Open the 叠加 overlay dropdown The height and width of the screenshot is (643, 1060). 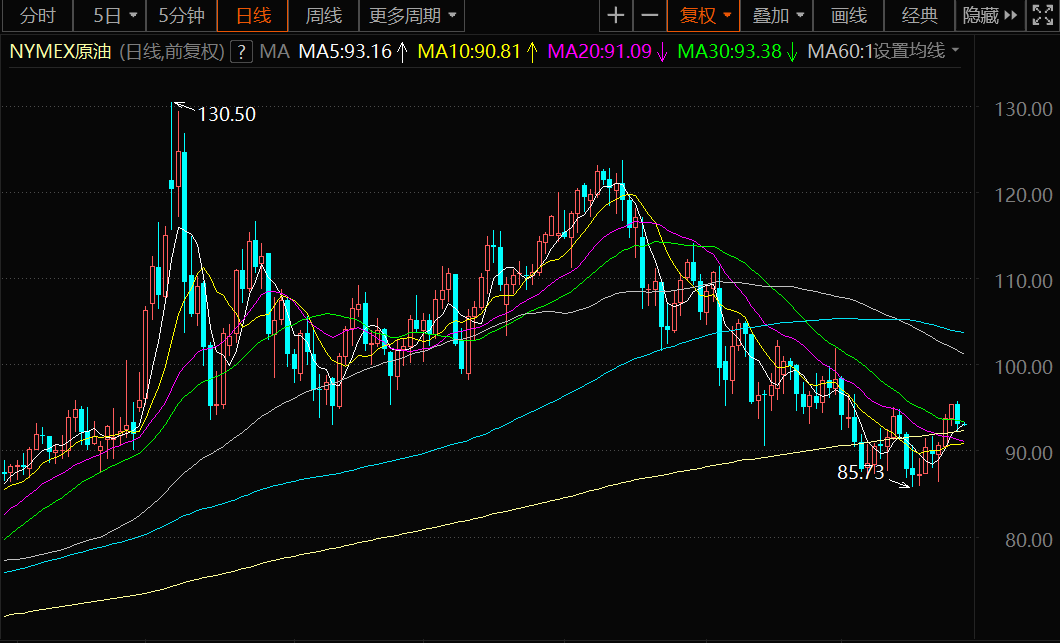click(x=777, y=15)
